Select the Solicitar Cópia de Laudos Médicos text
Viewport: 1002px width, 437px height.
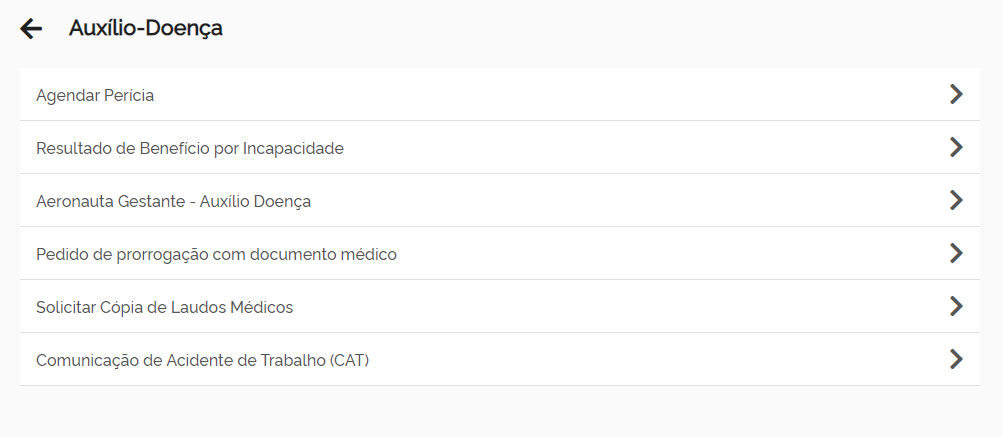[x=164, y=307]
